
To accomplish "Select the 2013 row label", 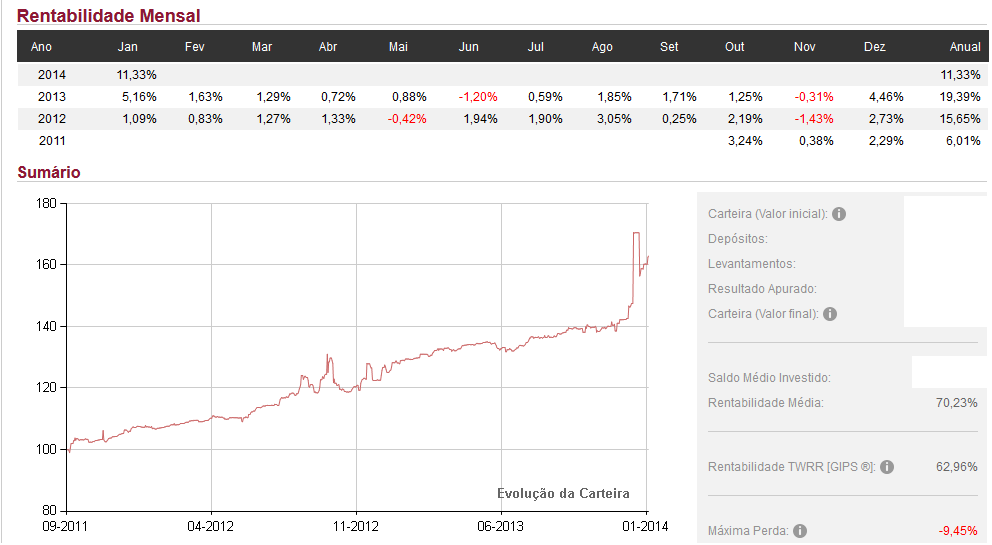I will pyautogui.click(x=51, y=97).
